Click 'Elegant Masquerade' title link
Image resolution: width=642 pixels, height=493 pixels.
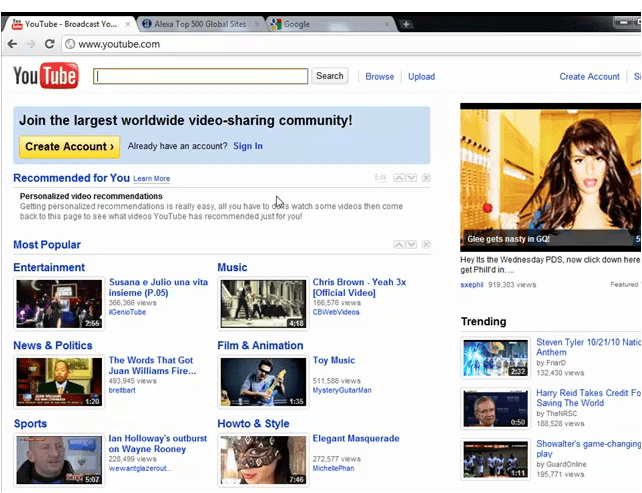click(x=356, y=439)
